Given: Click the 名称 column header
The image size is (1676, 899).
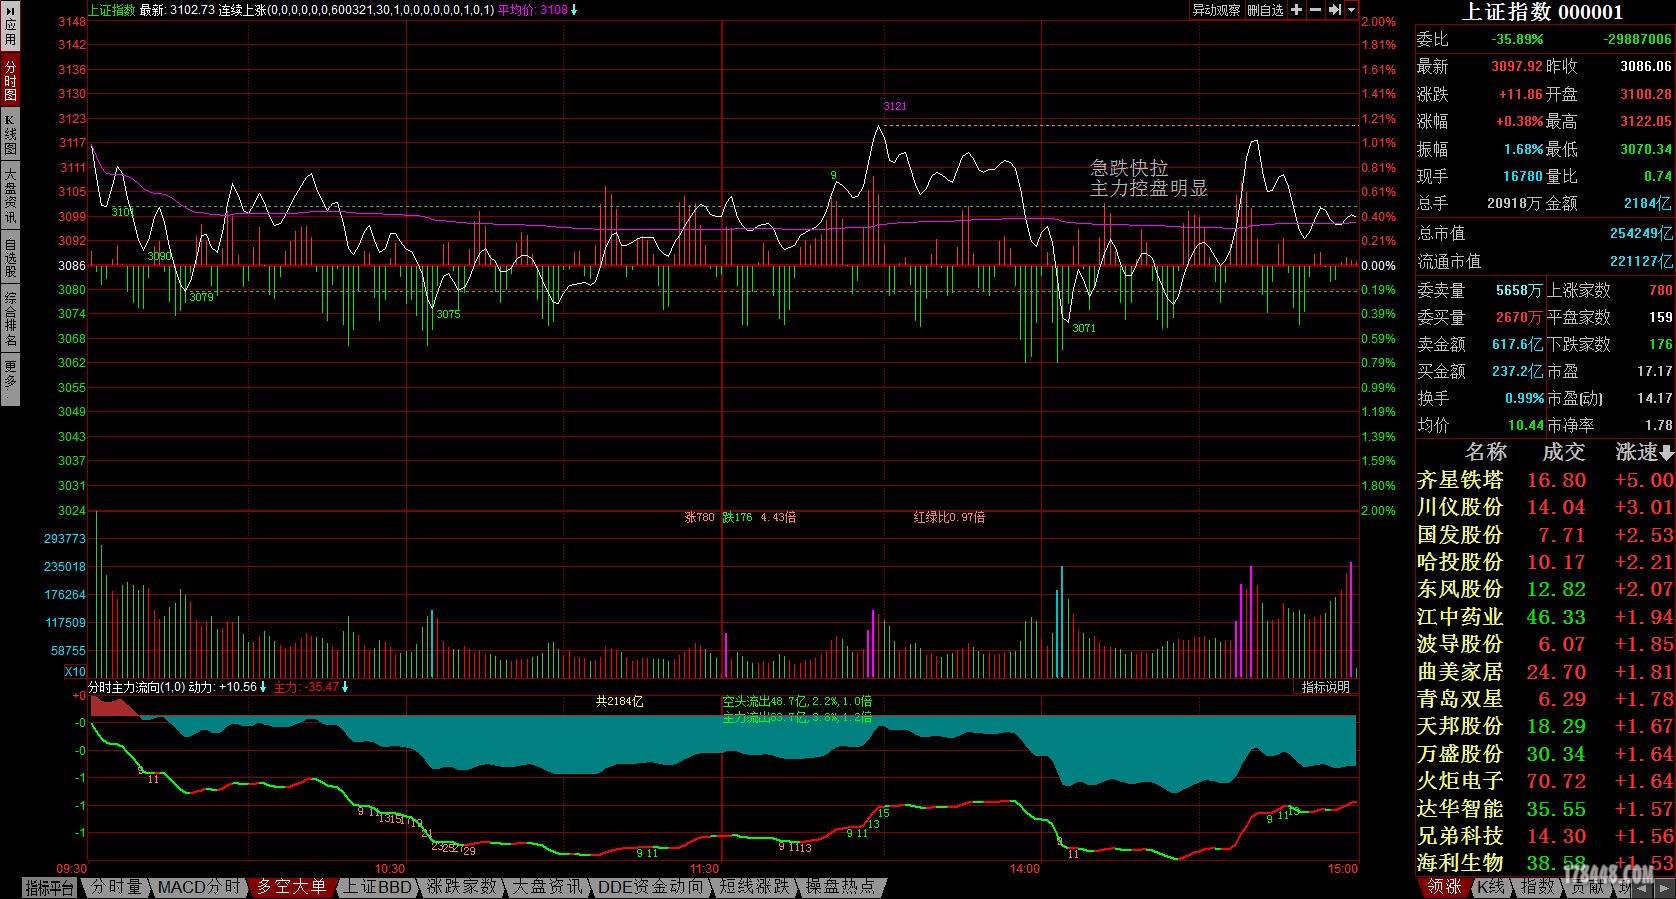Looking at the screenshot, I should (x=1485, y=452).
